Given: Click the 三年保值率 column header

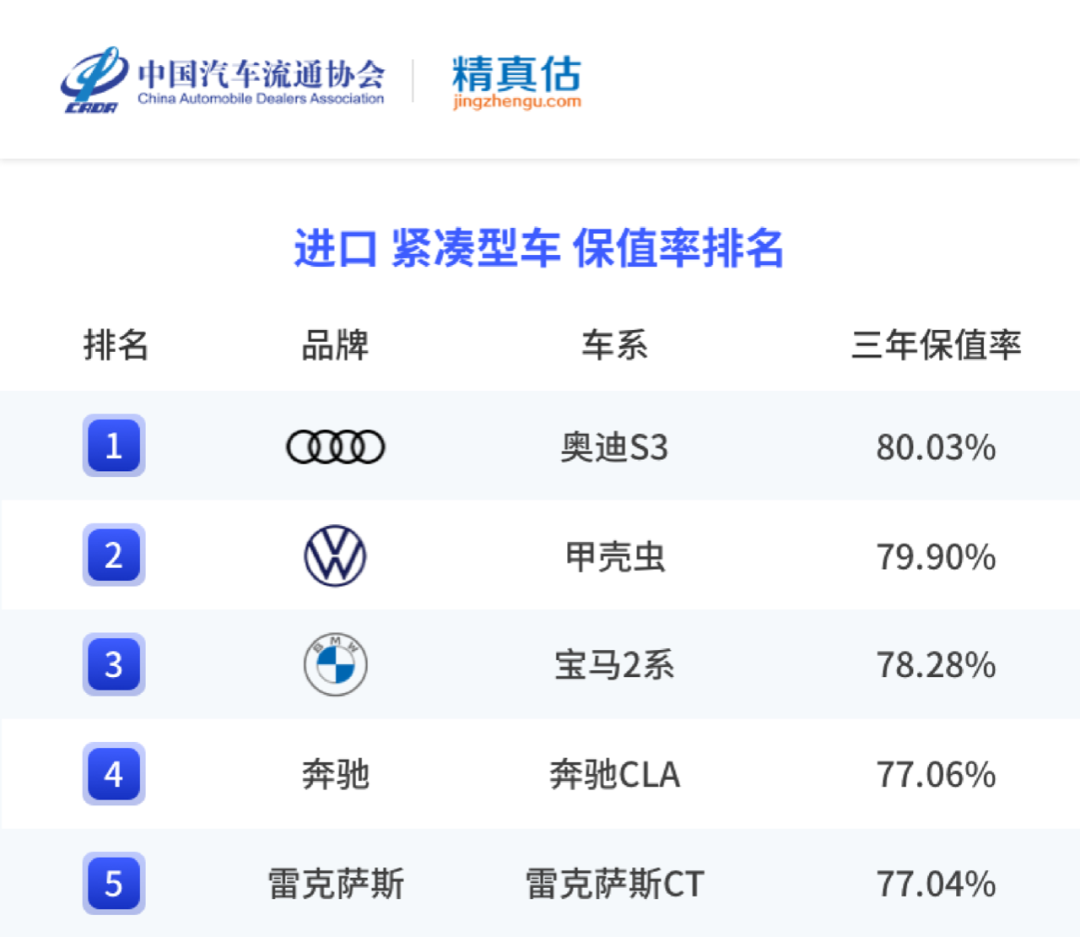Looking at the screenshot, I should (936, 345).
